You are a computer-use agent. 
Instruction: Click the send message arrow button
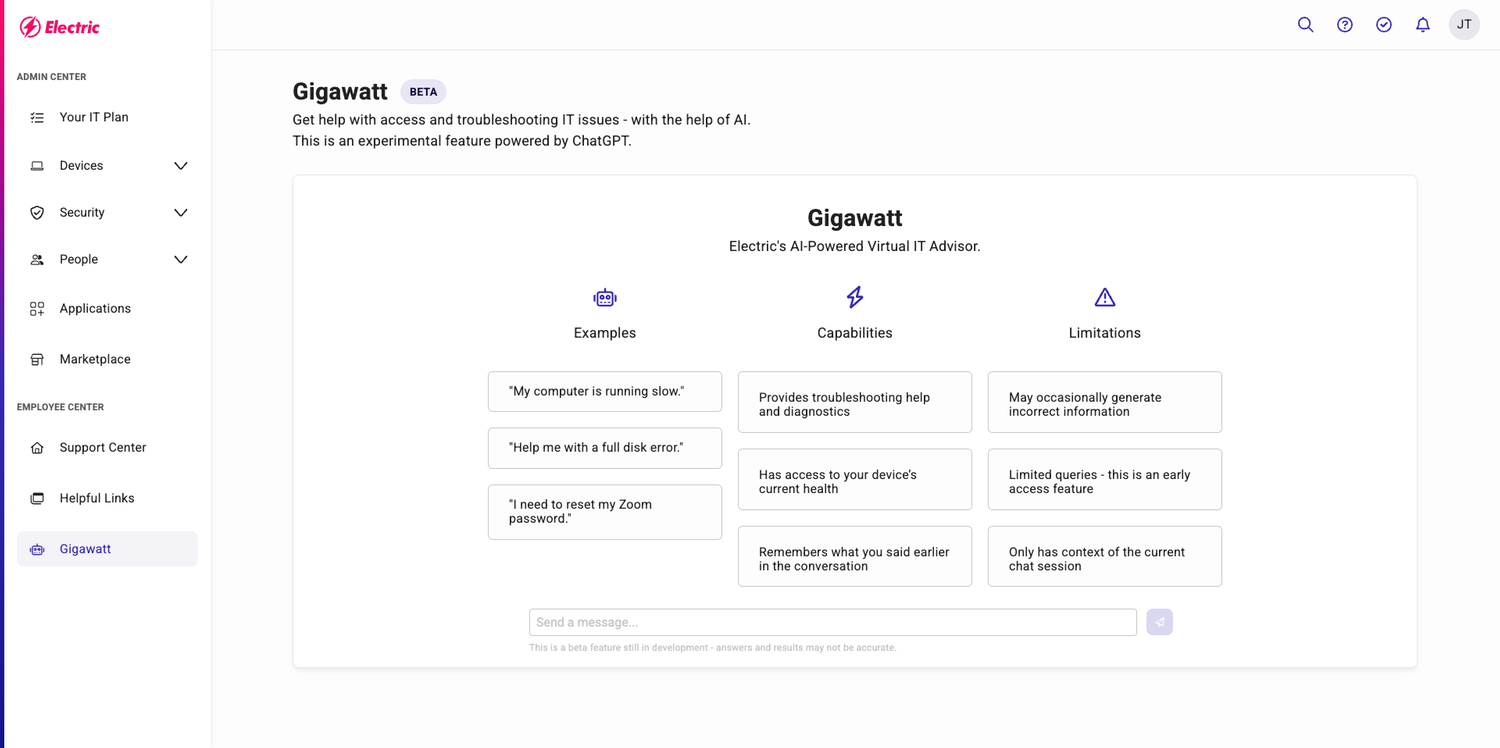[1159, 621]
